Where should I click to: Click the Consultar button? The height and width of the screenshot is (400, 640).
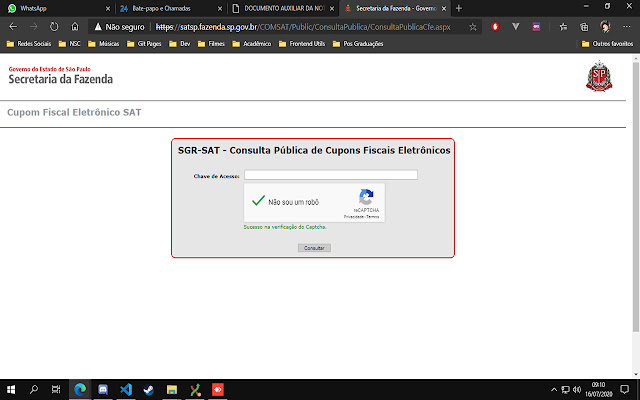point(314,248)
